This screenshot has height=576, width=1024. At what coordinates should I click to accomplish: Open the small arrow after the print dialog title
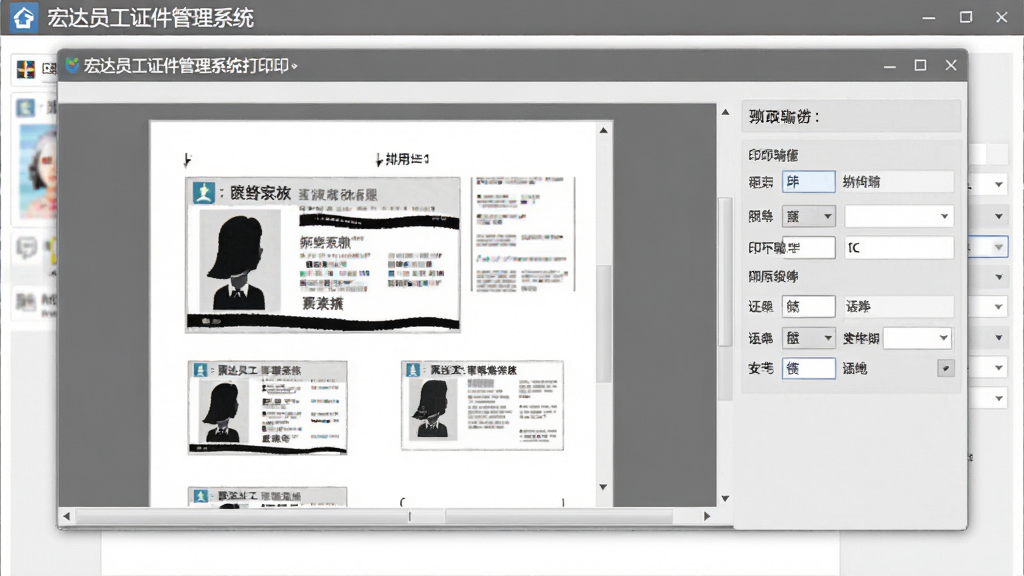(x=295, y=66)
